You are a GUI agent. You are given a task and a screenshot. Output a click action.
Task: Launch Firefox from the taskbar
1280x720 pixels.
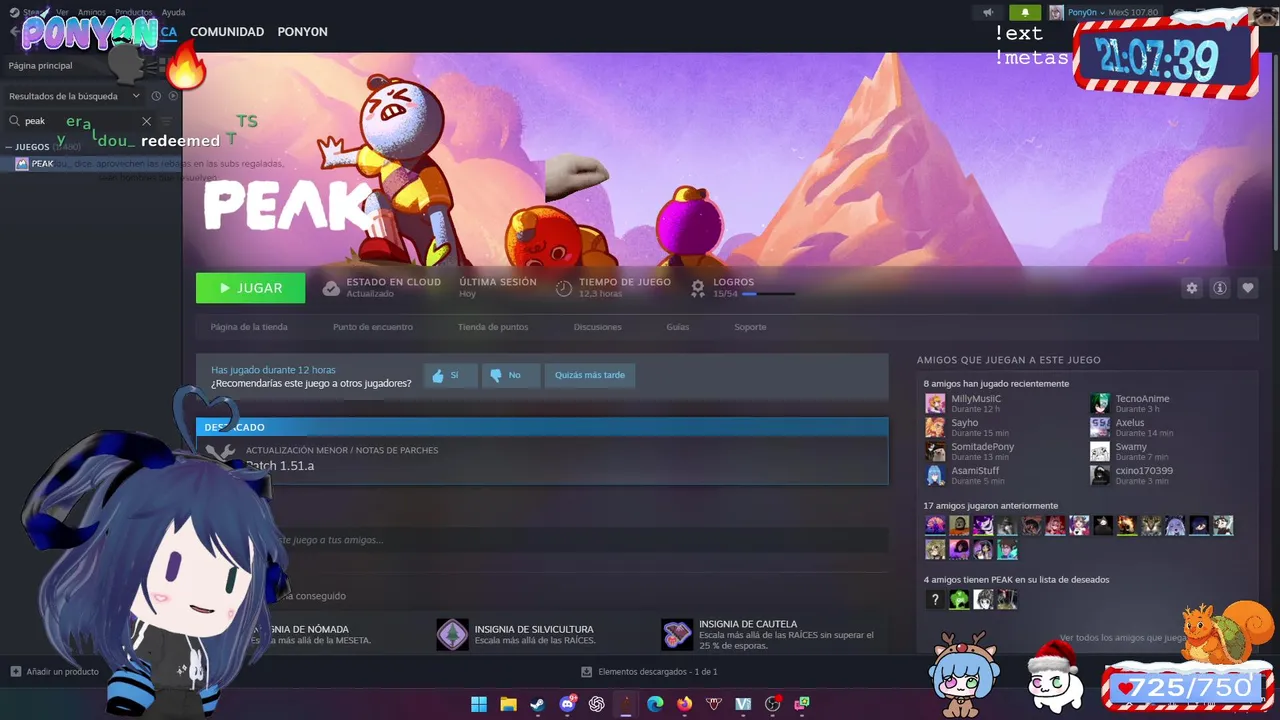pos(684,704)
